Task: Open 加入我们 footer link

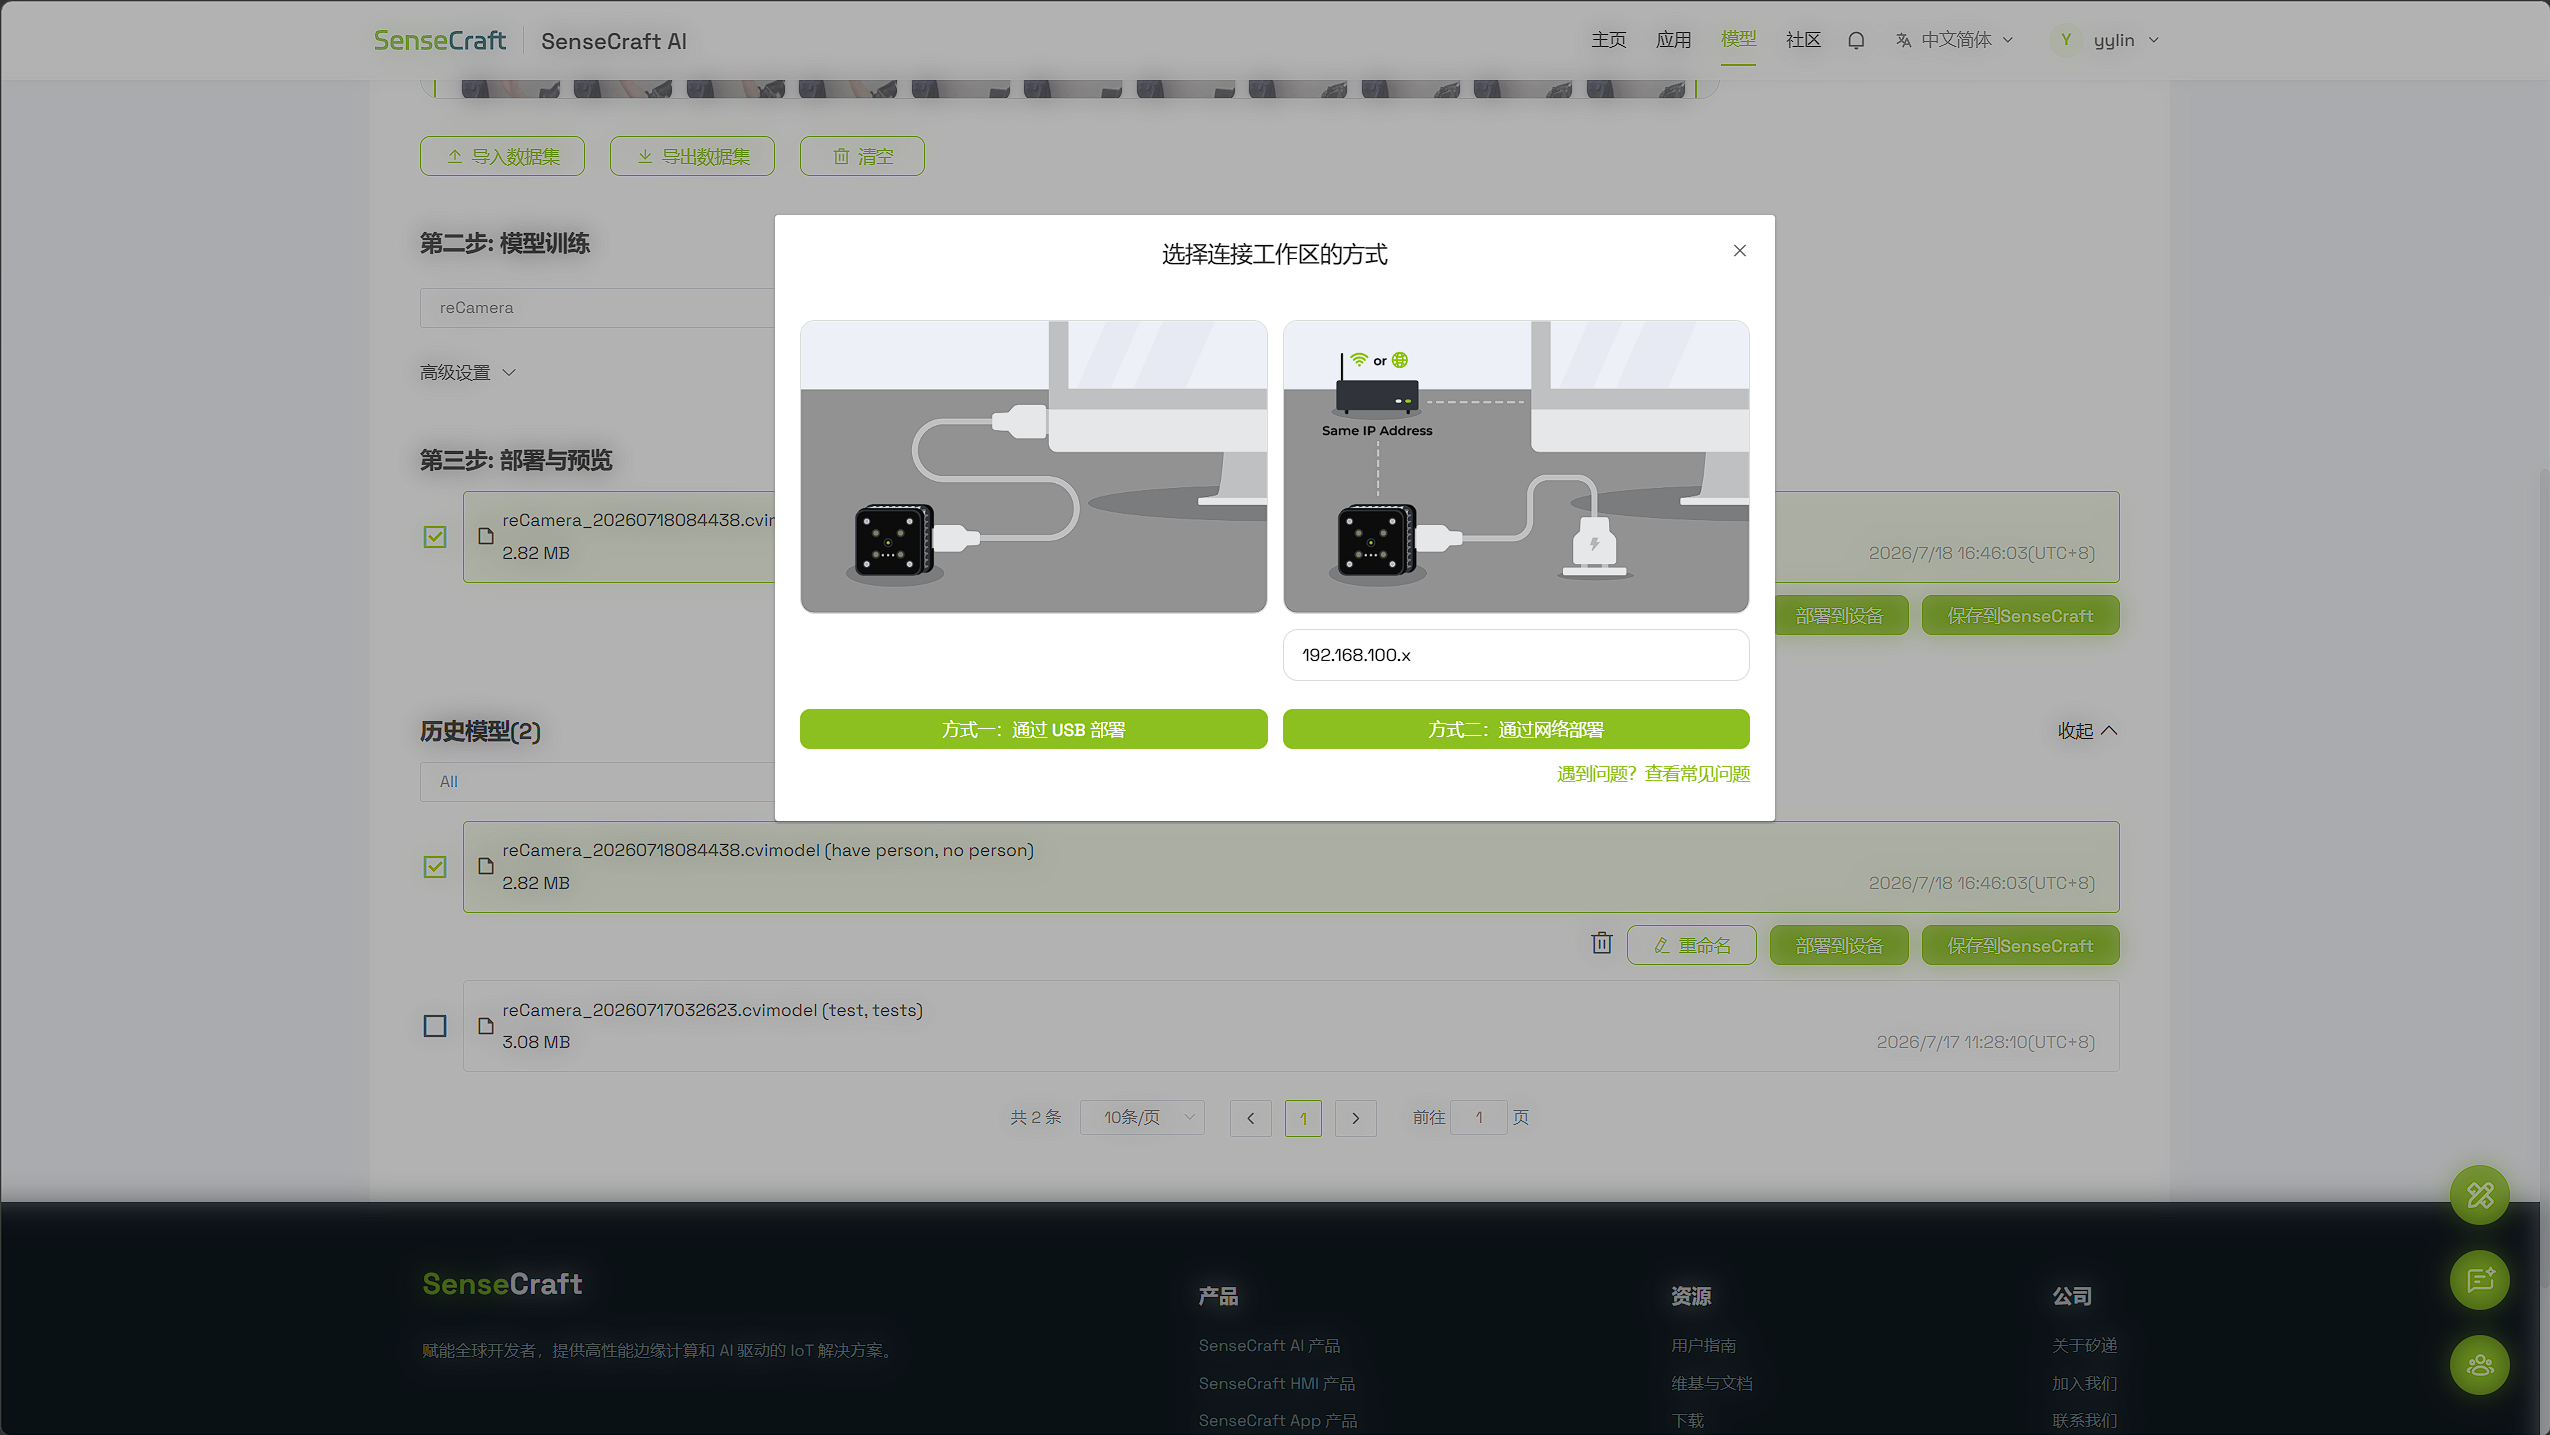Action: coord(2085,1383)
